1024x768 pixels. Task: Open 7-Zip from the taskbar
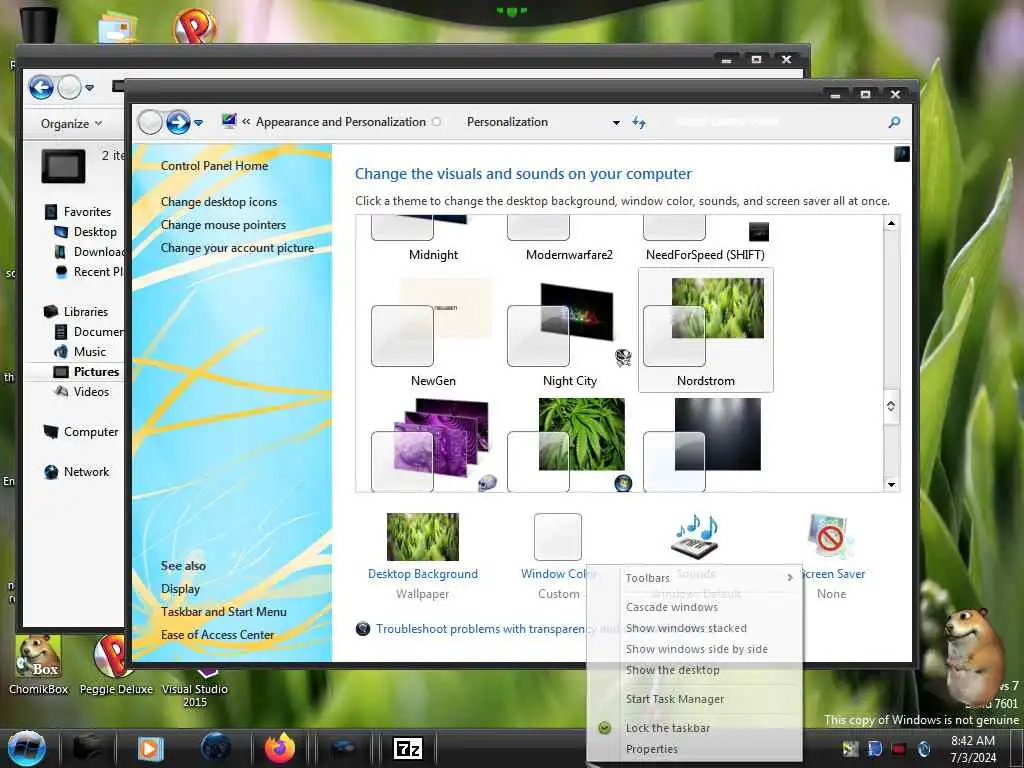coord(408,748)
